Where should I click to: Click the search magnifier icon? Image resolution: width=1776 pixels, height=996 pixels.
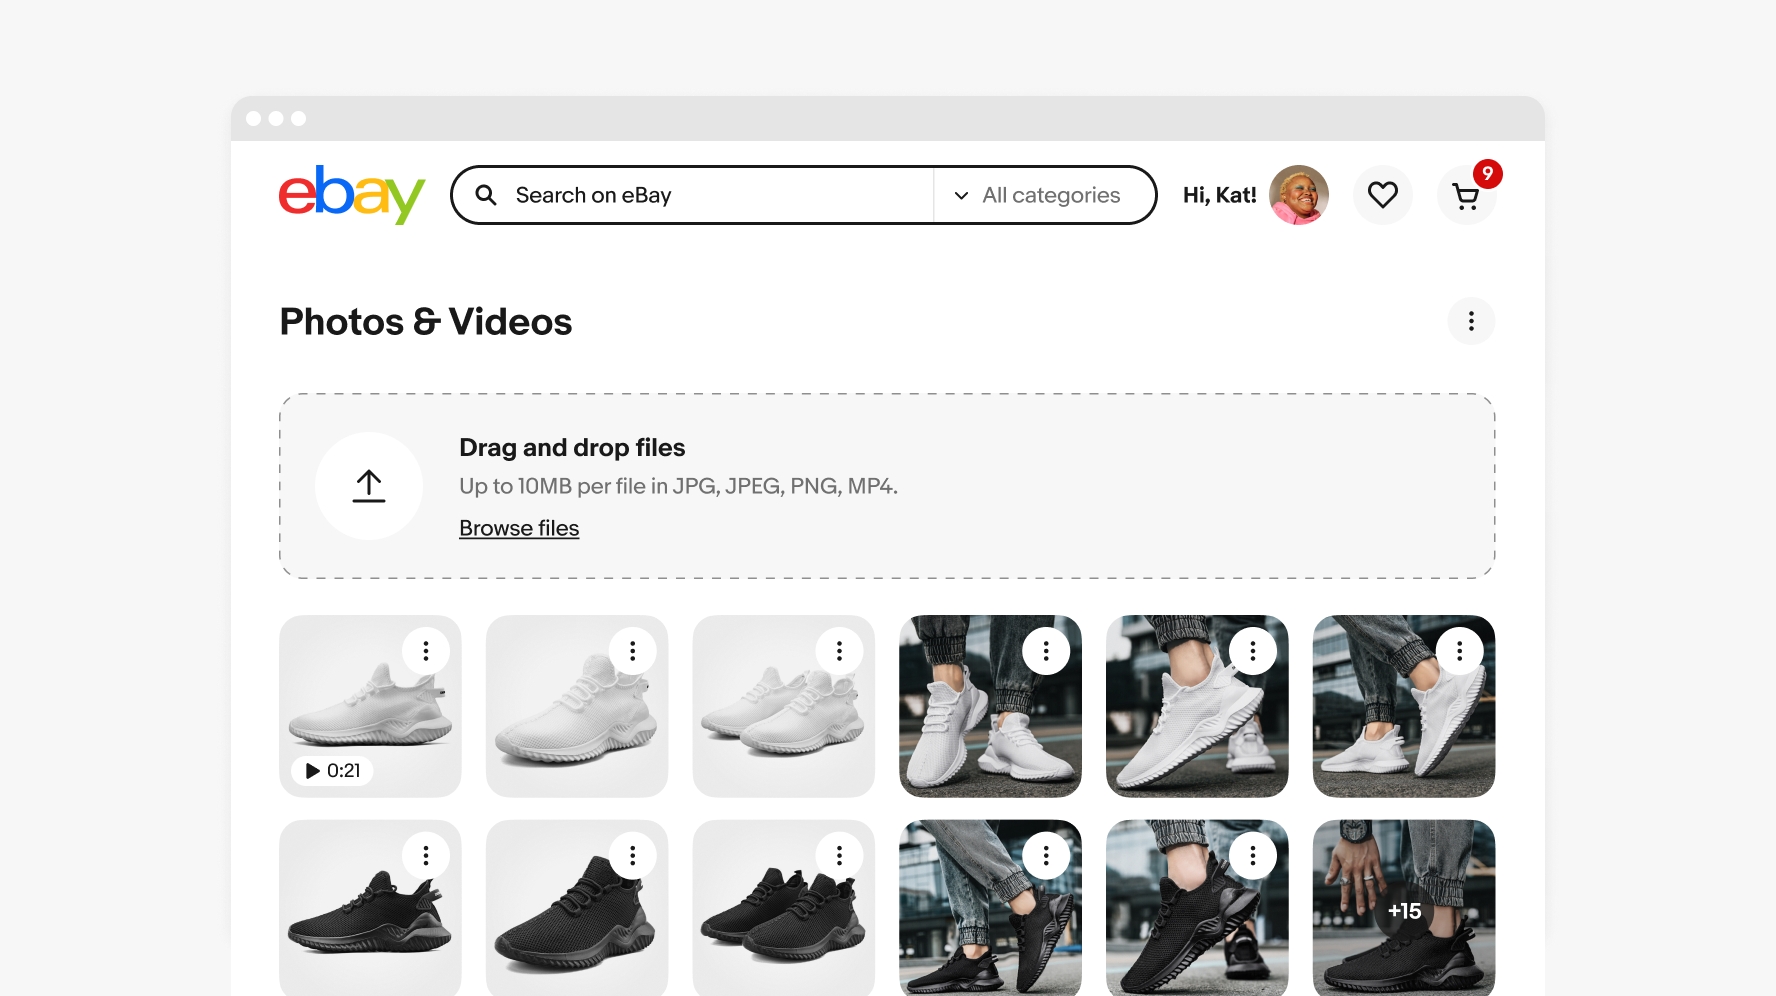click(x=486, y=195)
